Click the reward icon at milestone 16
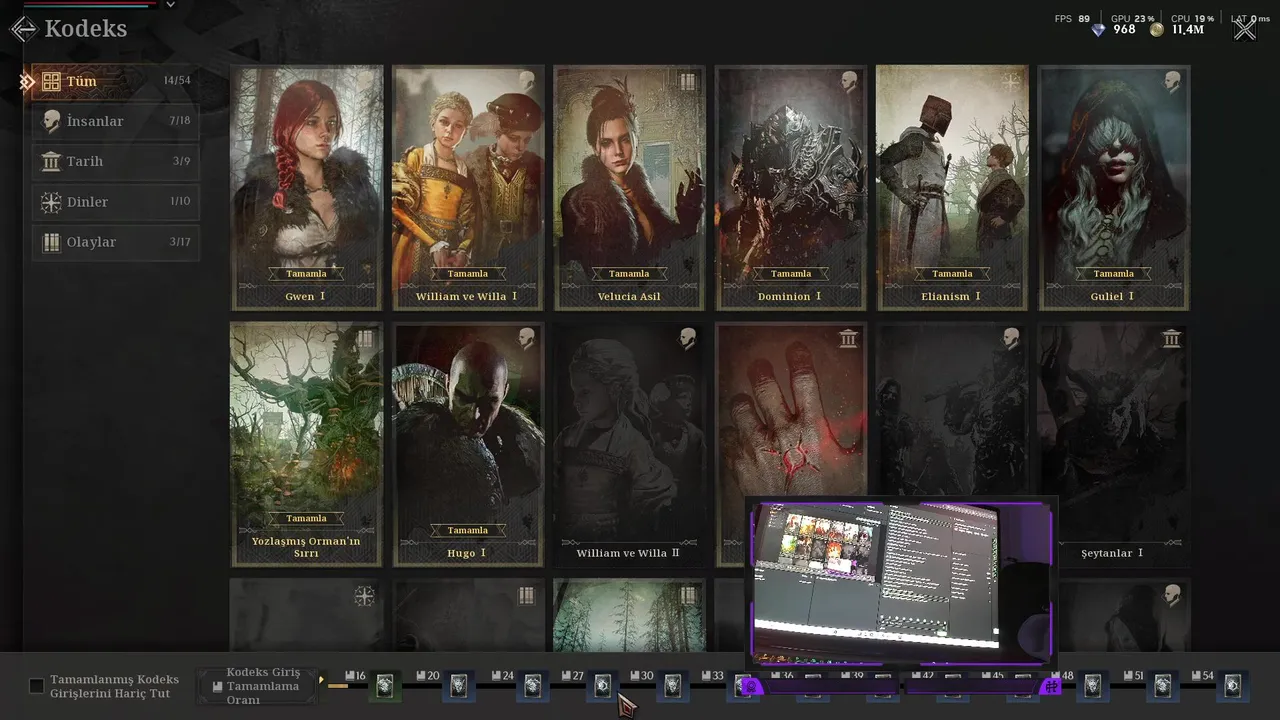This screenshot has height=720, width=1280. point(384,686)
